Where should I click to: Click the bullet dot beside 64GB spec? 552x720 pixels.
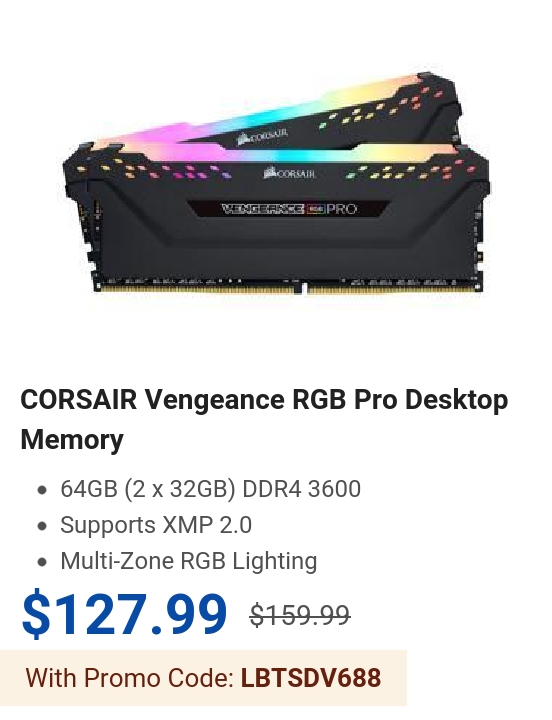[42, 490]
